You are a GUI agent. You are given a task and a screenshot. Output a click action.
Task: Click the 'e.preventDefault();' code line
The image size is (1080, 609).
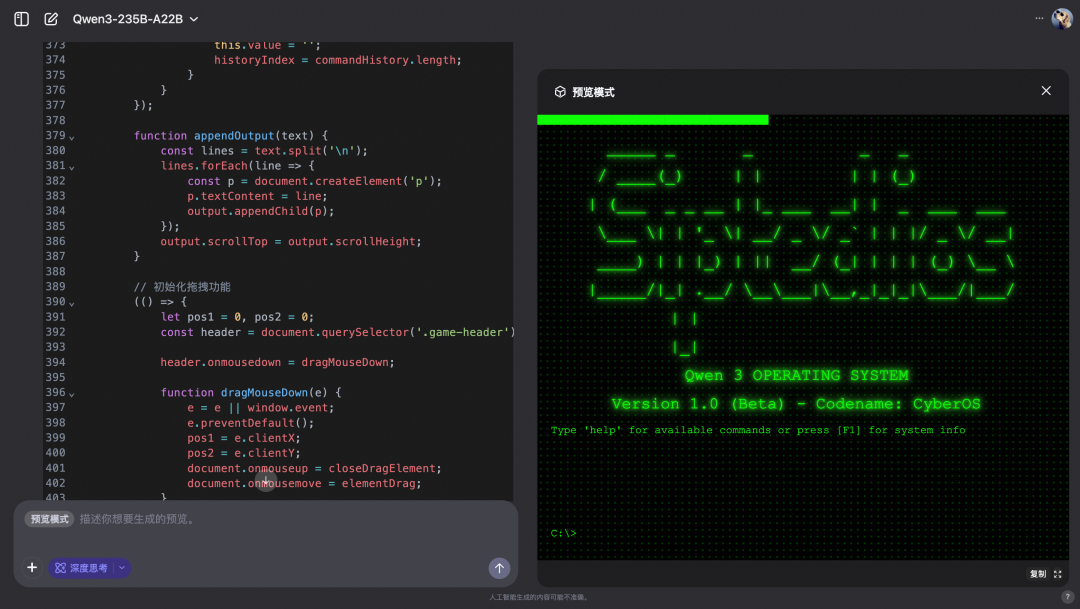[251, 423]
